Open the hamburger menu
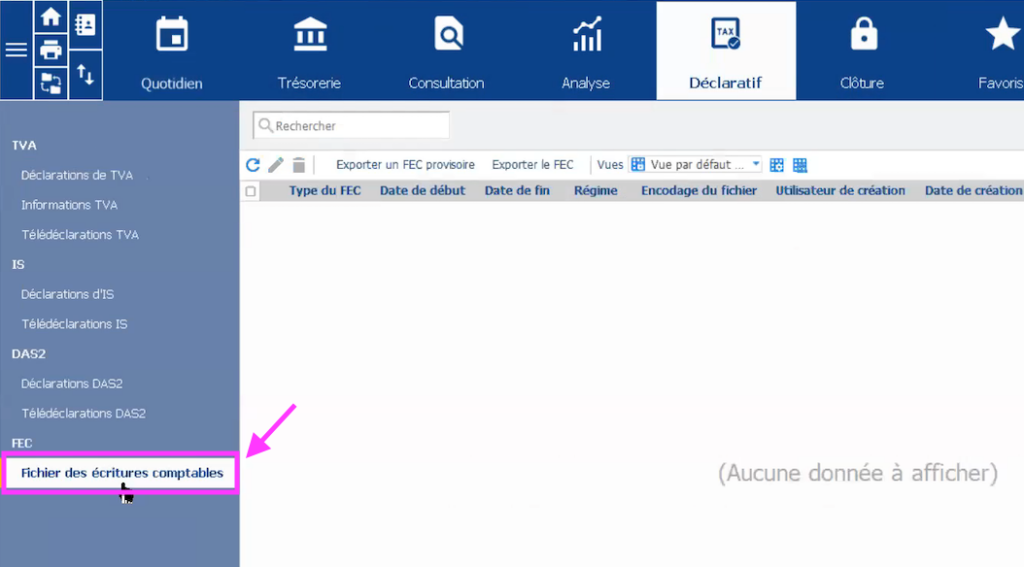The image size is (1024, 567). point(16,50)
